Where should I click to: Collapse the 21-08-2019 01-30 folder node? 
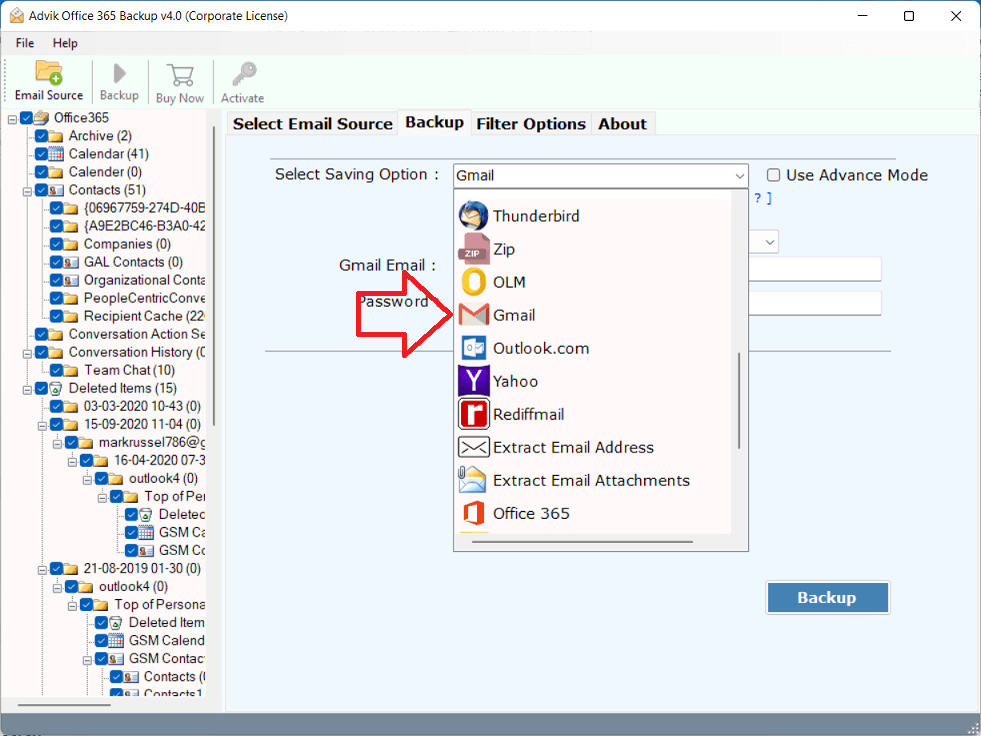(42, 570)
